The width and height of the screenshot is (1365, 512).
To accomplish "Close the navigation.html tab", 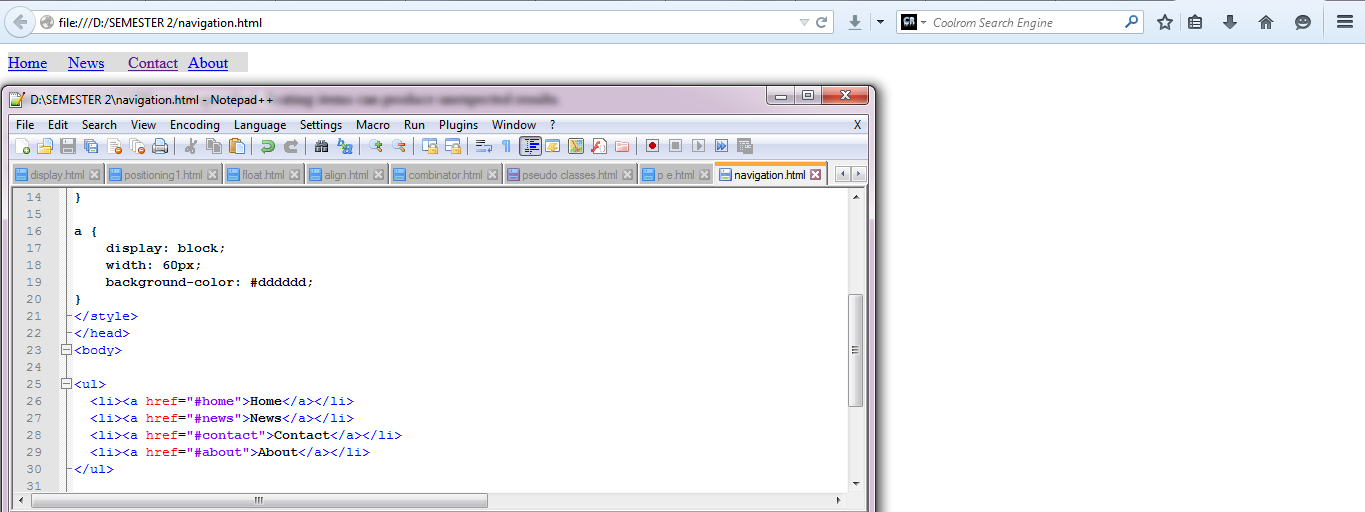I will 816,175.
